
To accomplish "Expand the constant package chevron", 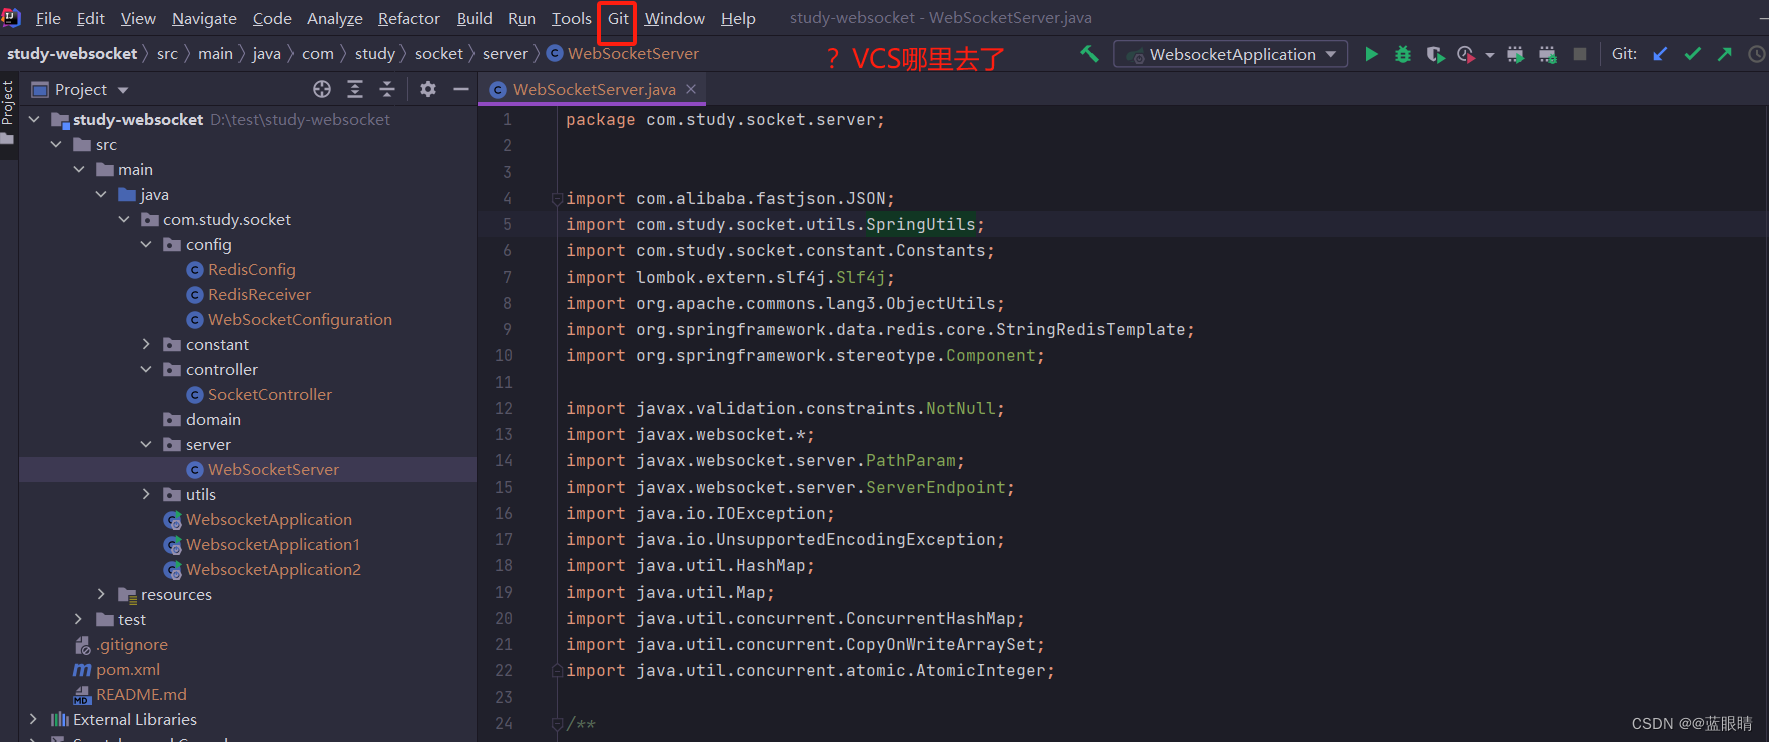I will 146,344.
